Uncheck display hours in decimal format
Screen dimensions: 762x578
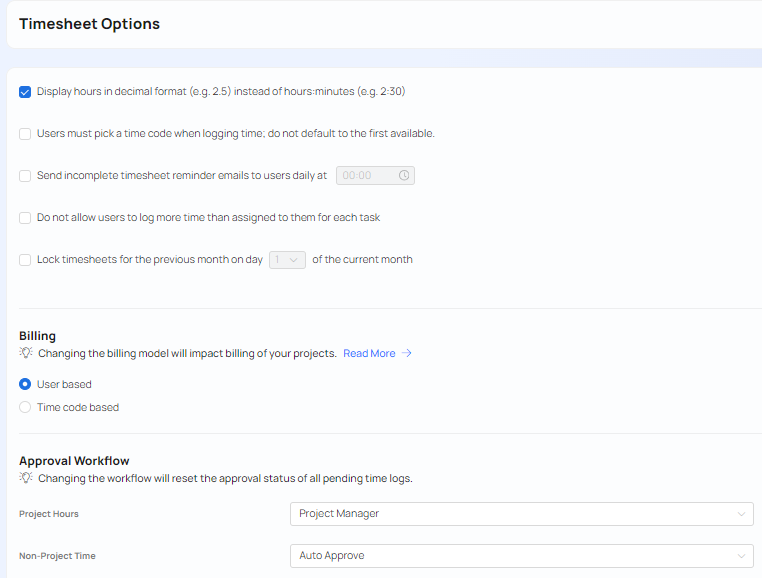(25, 92)
